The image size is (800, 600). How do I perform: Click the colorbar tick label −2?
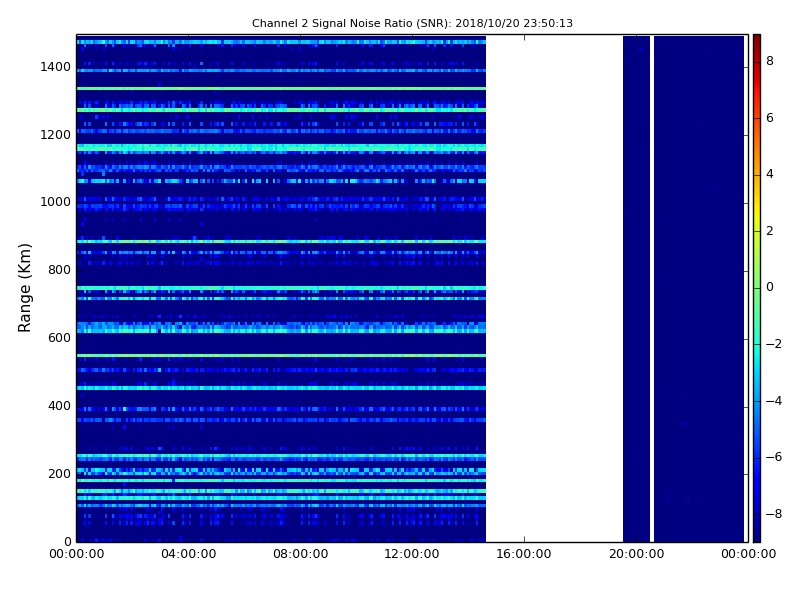tap(774, 344)
